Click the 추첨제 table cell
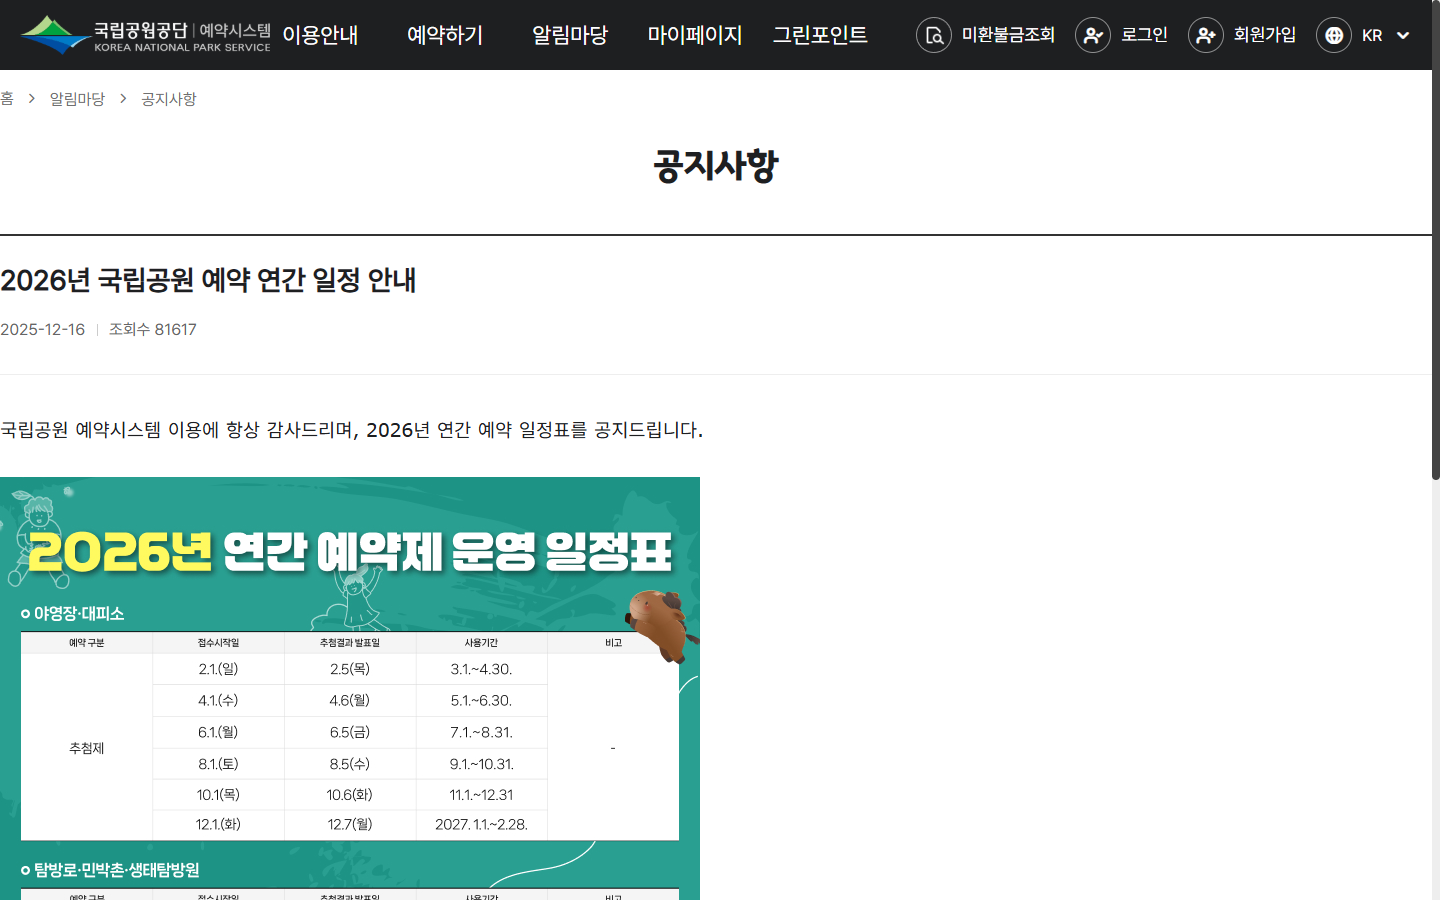1440x900 pixels. point(87,747)
